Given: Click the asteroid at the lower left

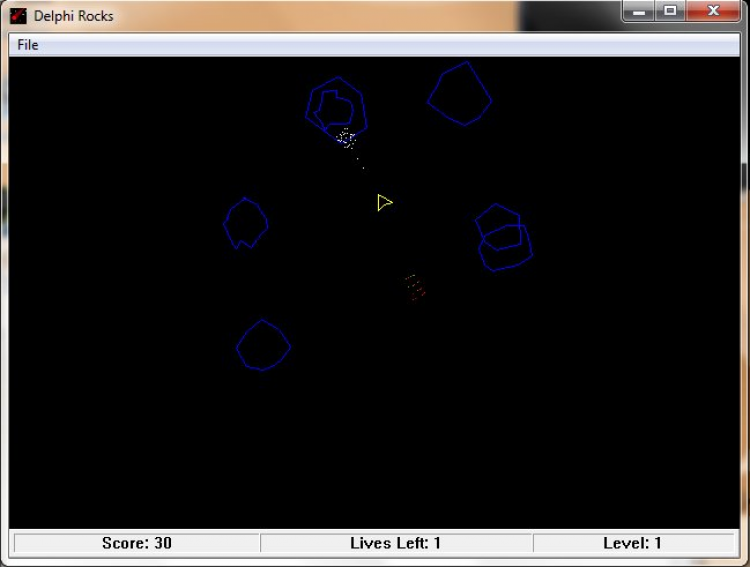Looking at the screenshot, I should click(263, 345).
